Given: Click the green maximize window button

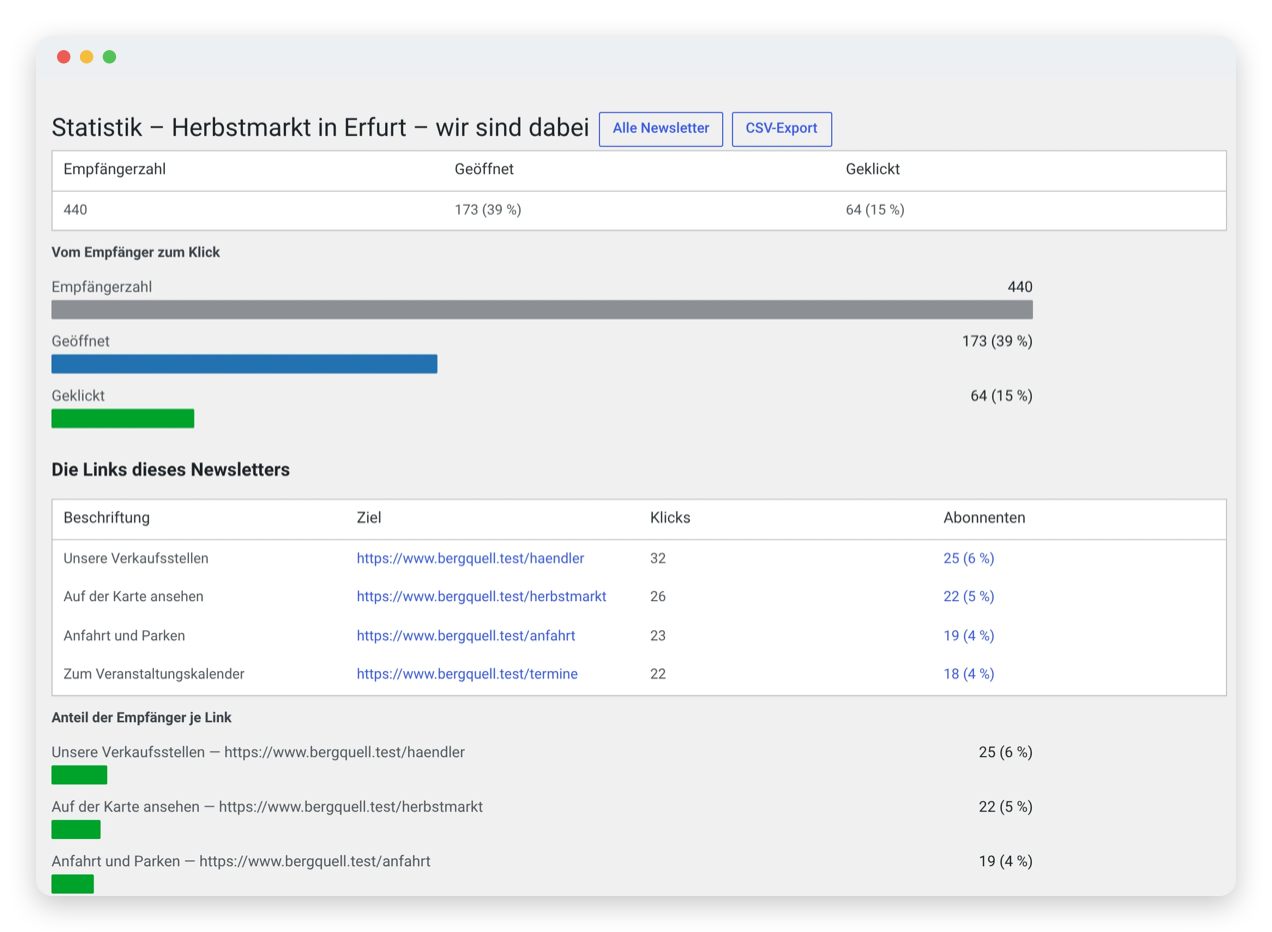Looking at the screenshot, I should pos(110,57).
